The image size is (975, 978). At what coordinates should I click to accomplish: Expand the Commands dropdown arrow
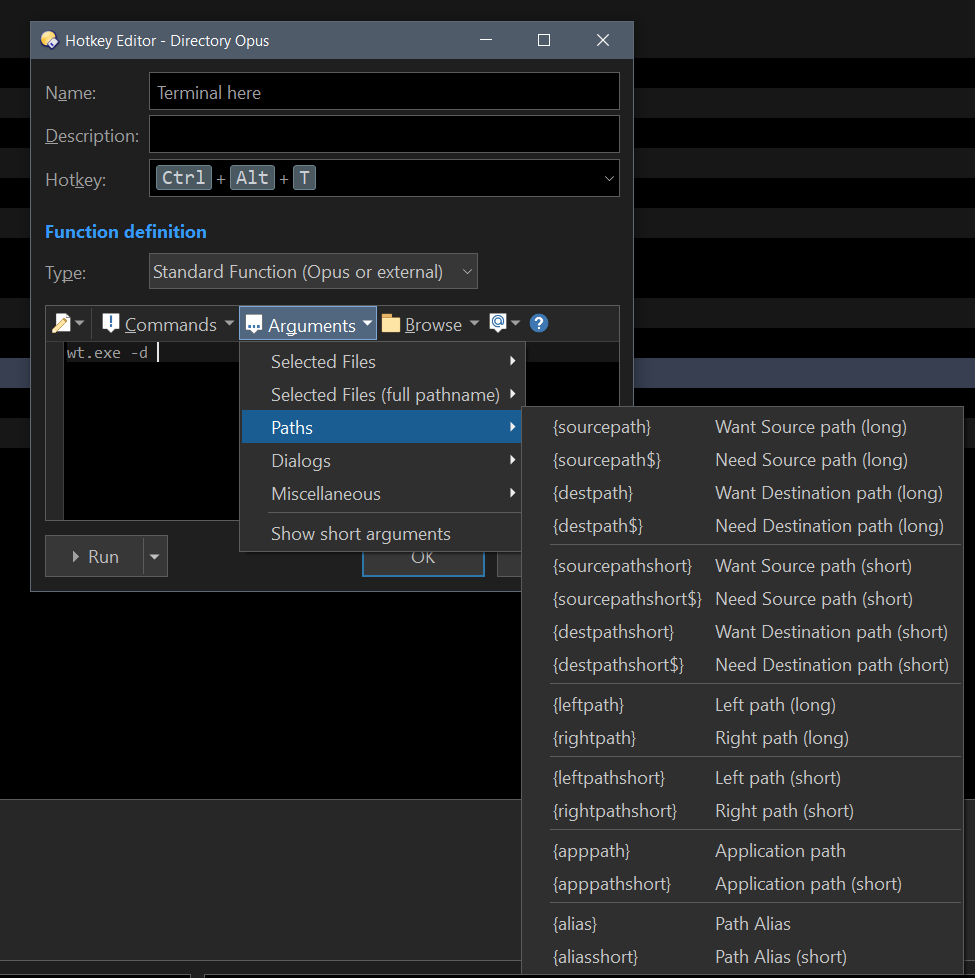(x=229, y=324)
